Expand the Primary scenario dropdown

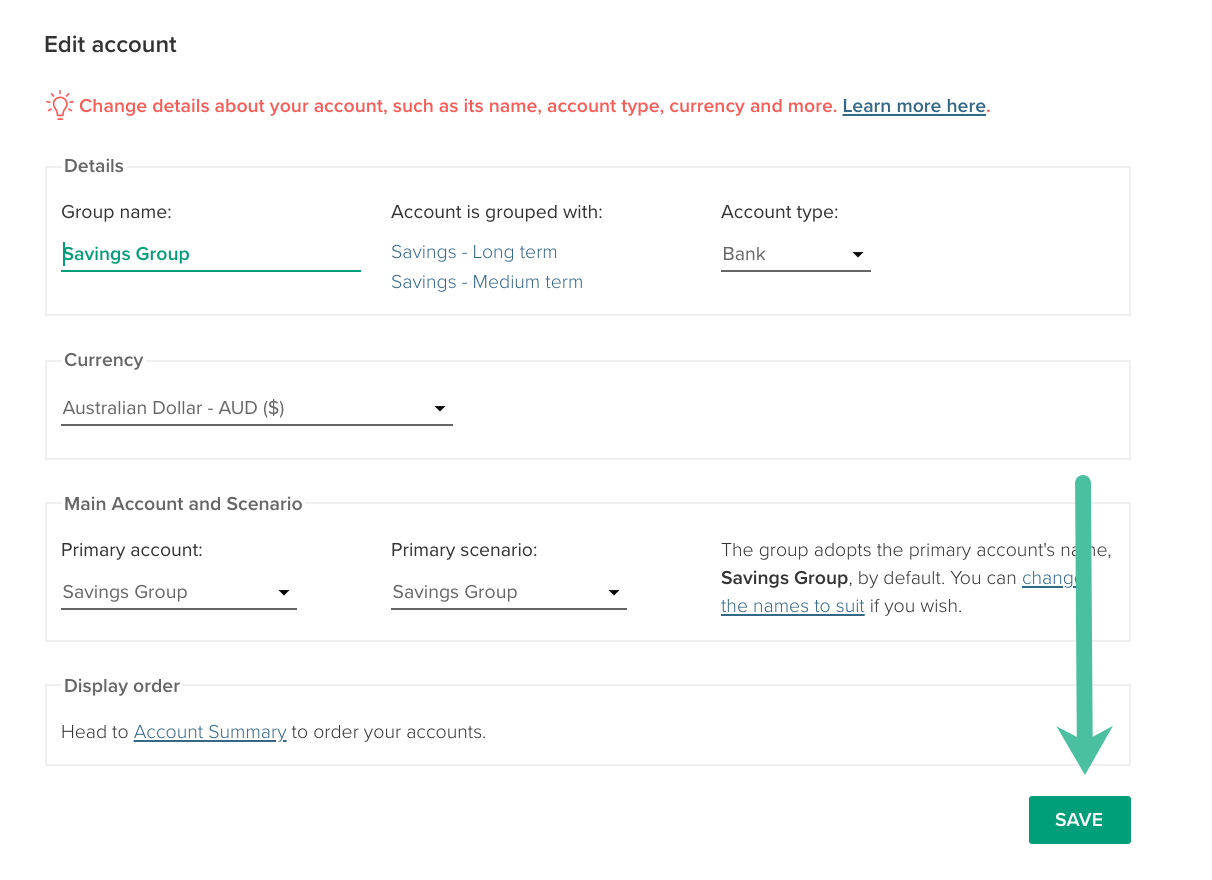click(x=495, y=592)
